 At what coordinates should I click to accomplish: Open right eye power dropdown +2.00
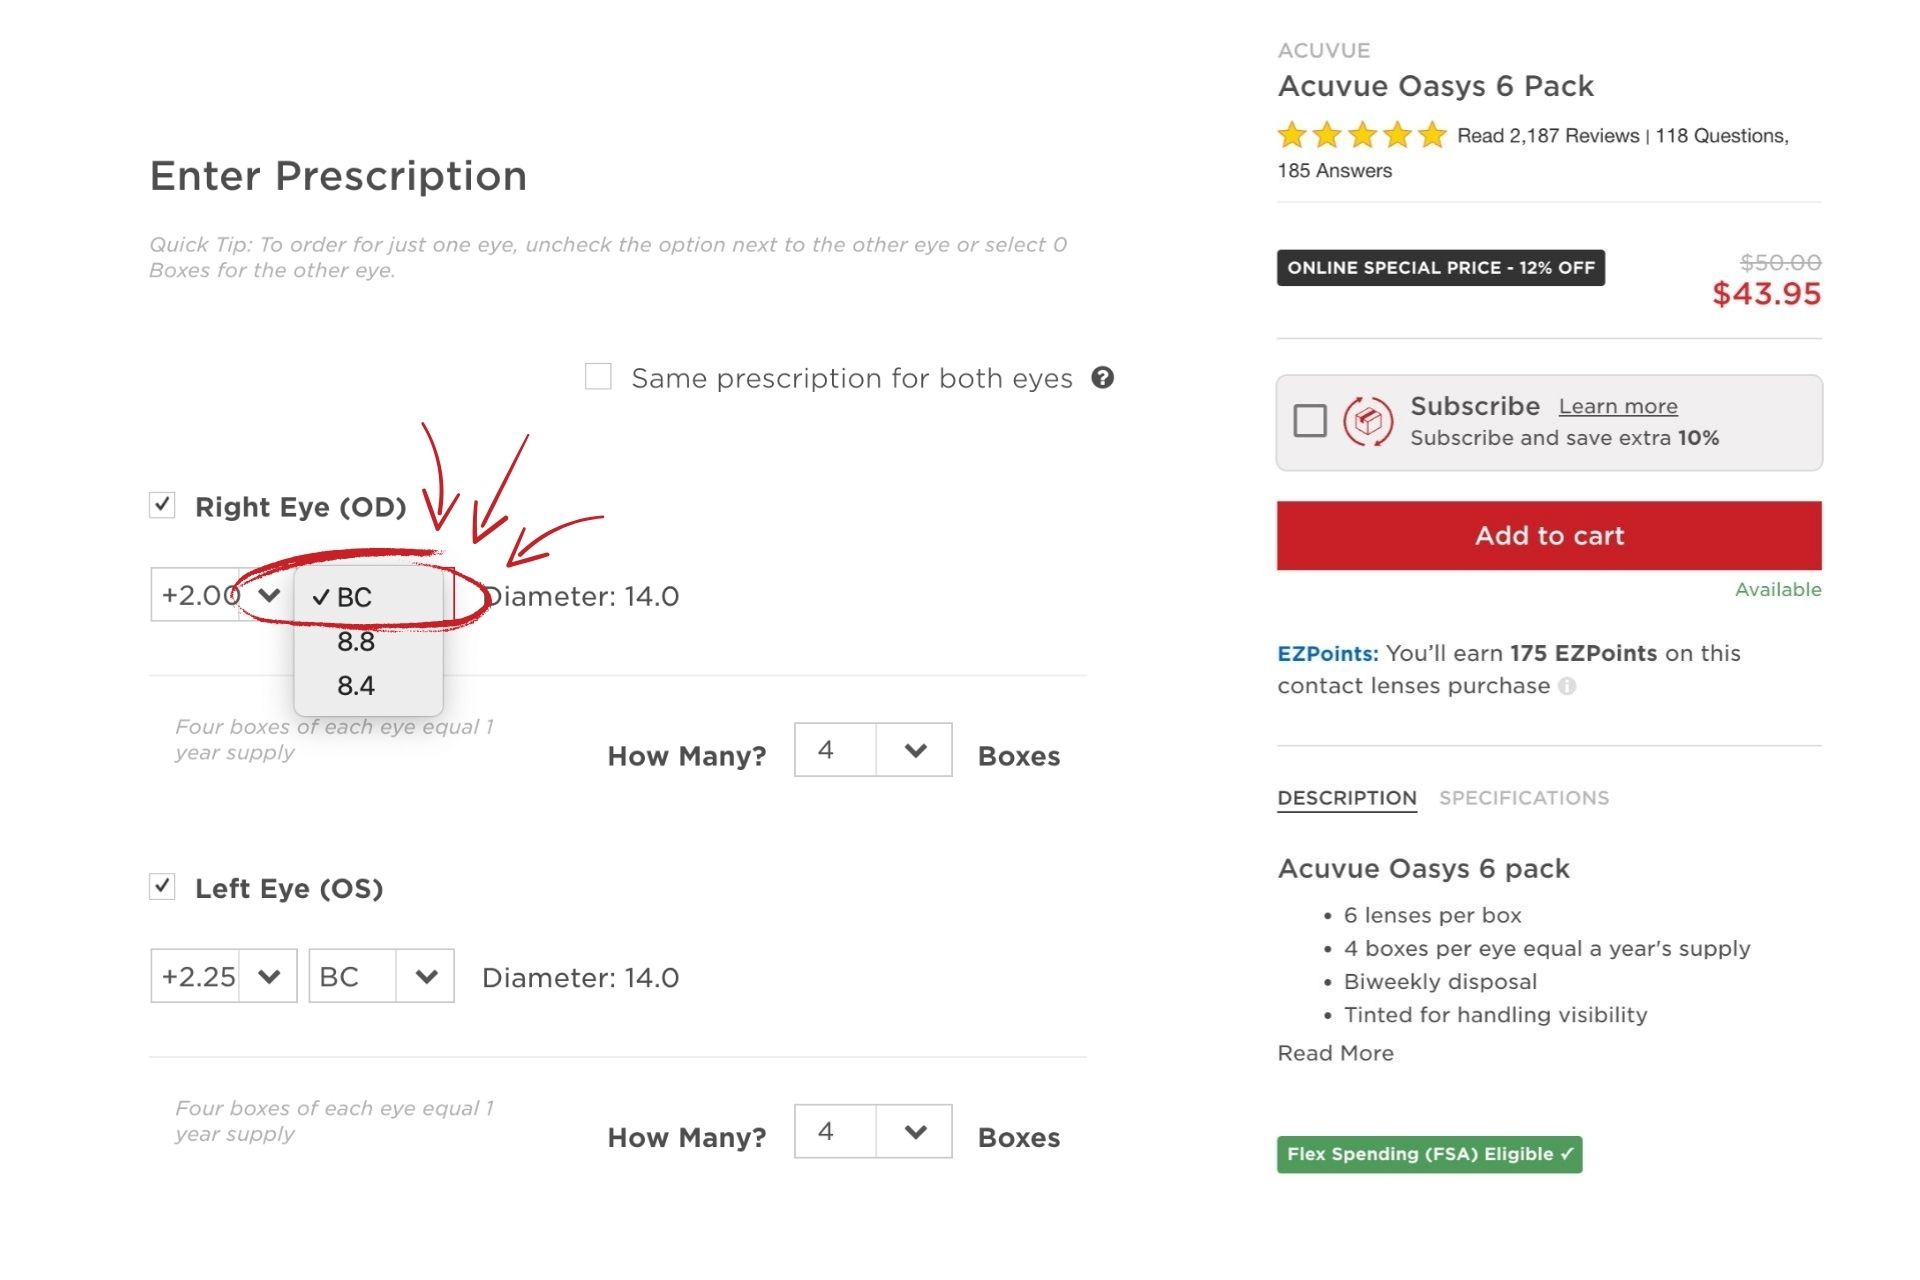coord(222,595)
